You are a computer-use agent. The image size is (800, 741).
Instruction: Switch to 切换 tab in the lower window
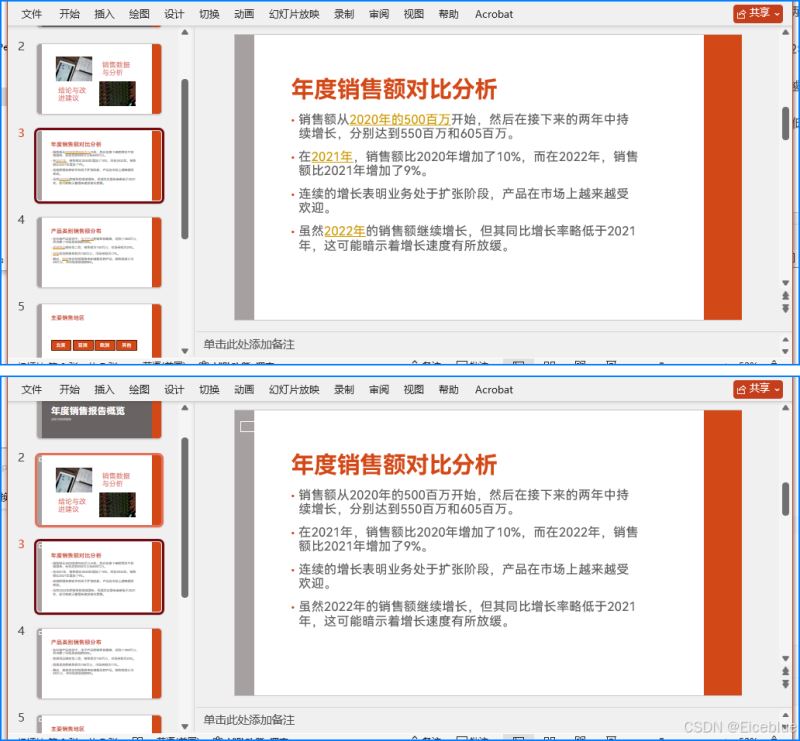pos(209,390)
